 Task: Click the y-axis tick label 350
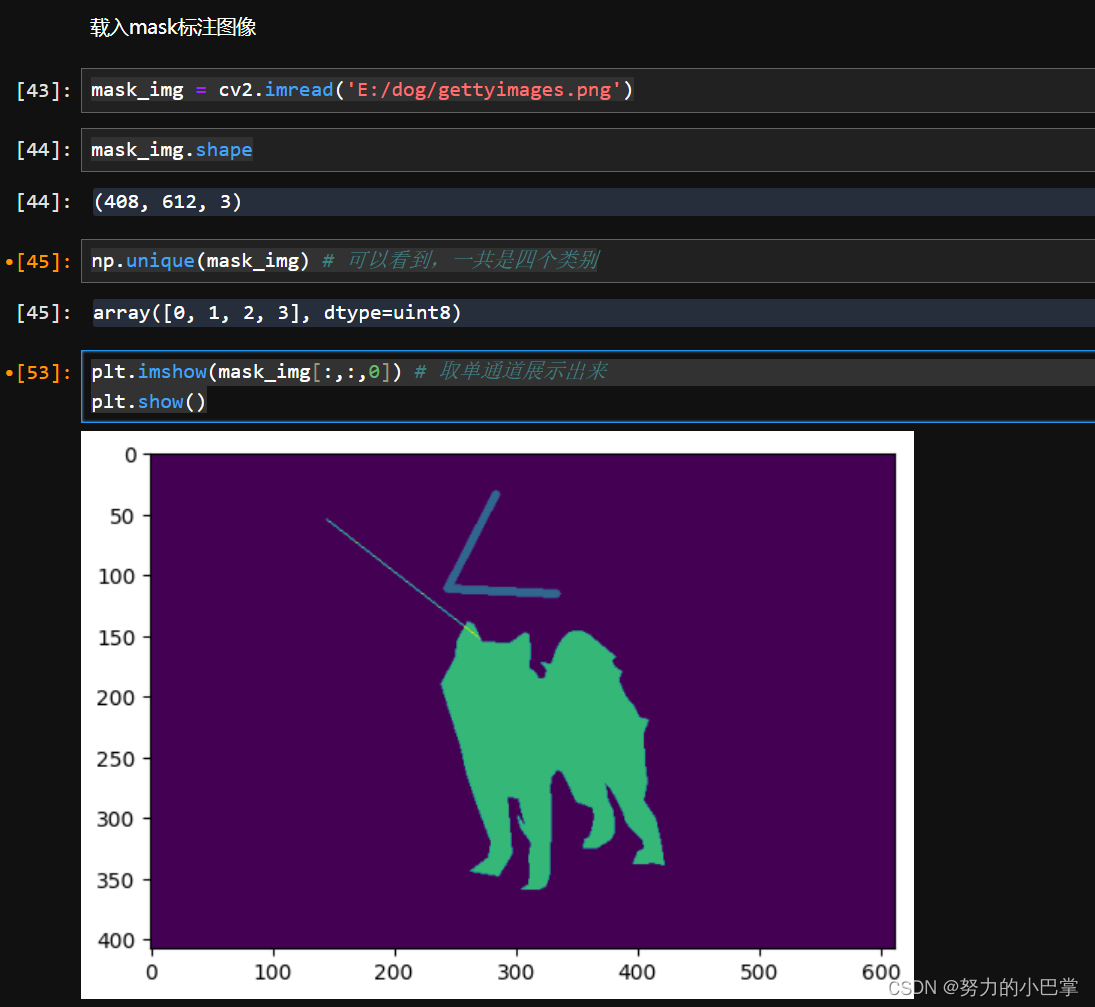point(118,880)
